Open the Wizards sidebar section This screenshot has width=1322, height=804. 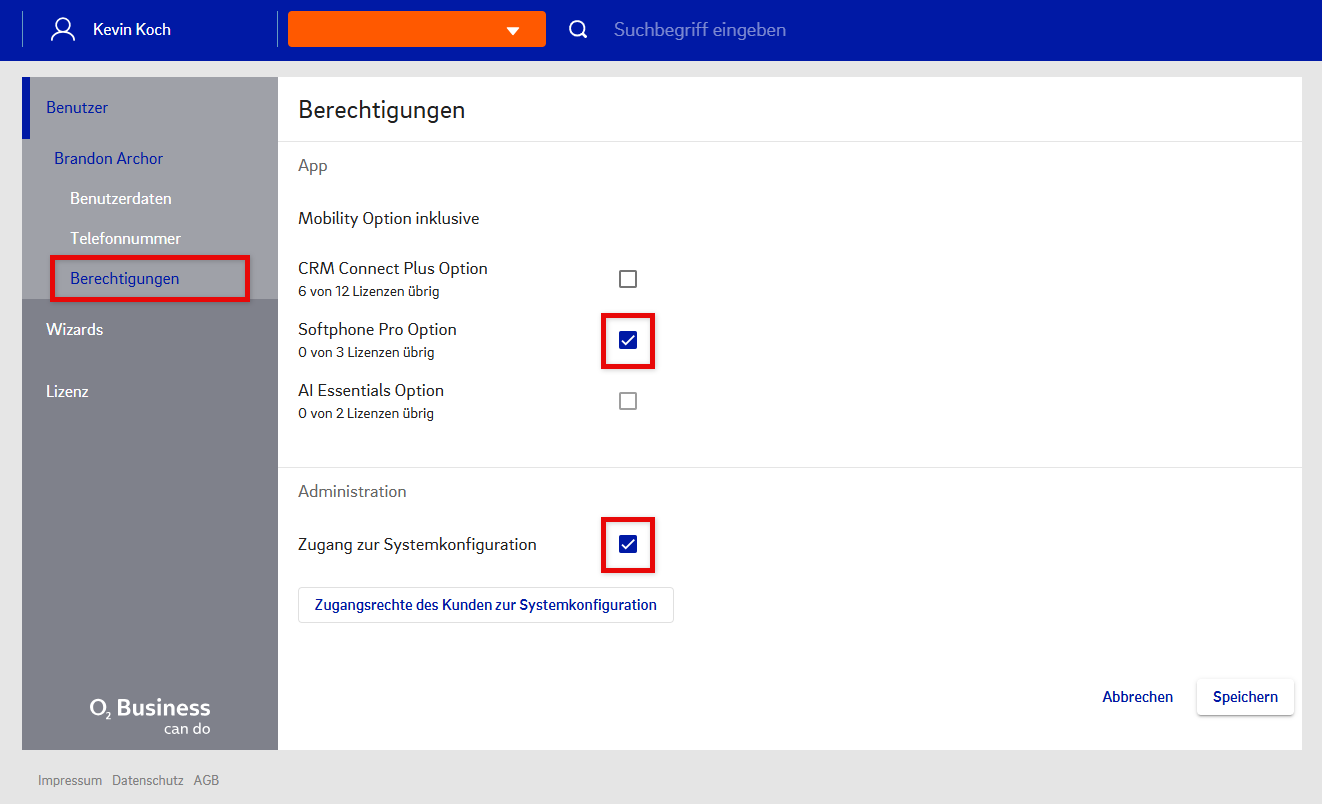tap(75, 329)
